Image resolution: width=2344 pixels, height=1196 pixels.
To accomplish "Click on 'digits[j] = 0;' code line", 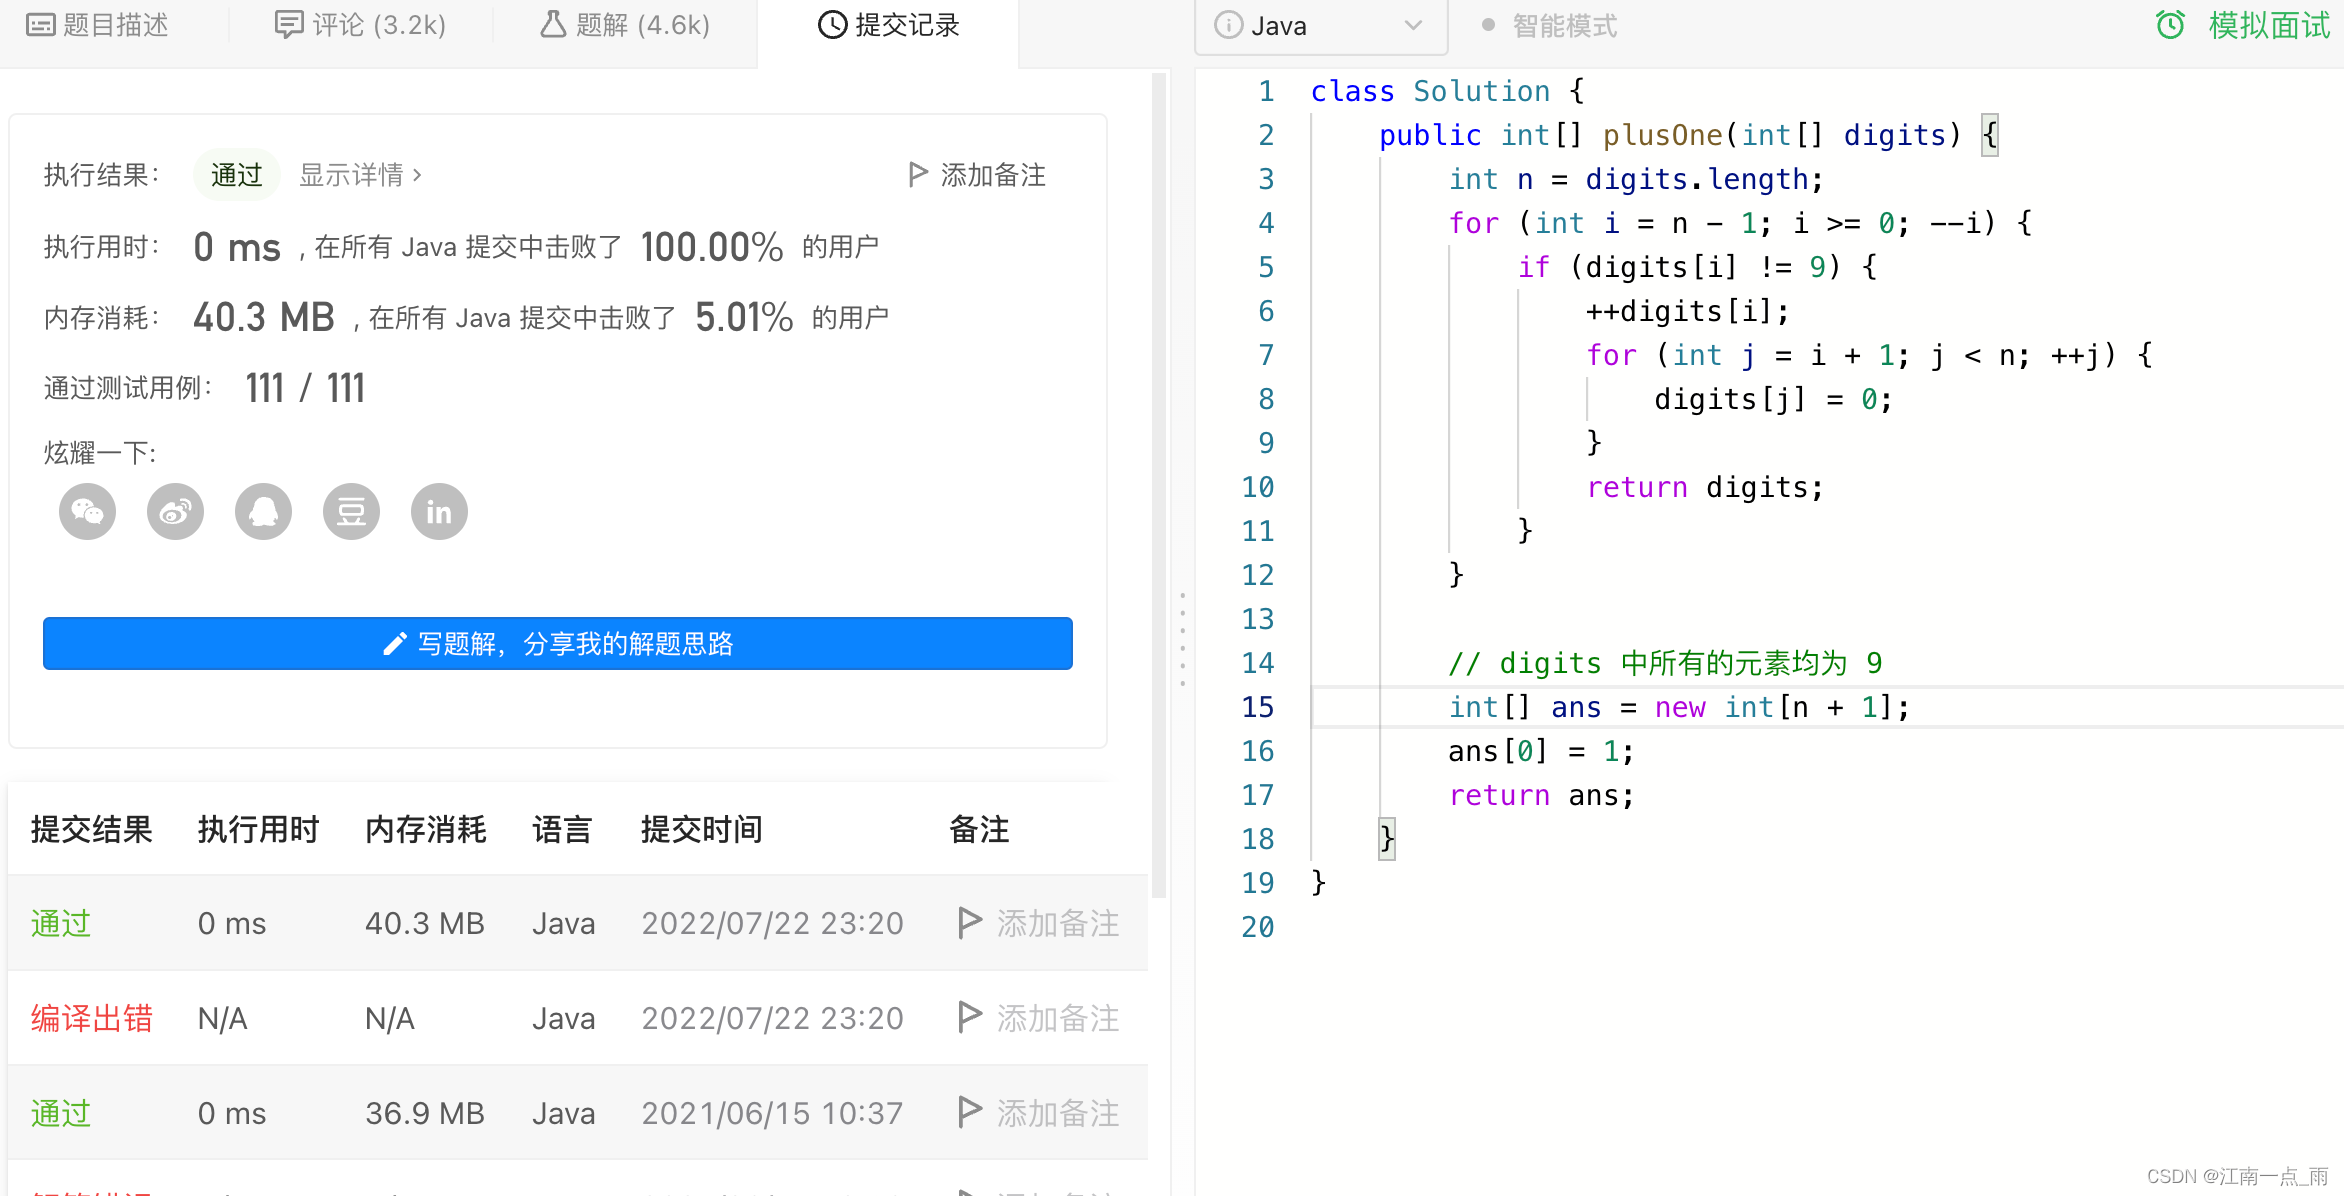I will pyautogui.click(x=1773, y=399).
